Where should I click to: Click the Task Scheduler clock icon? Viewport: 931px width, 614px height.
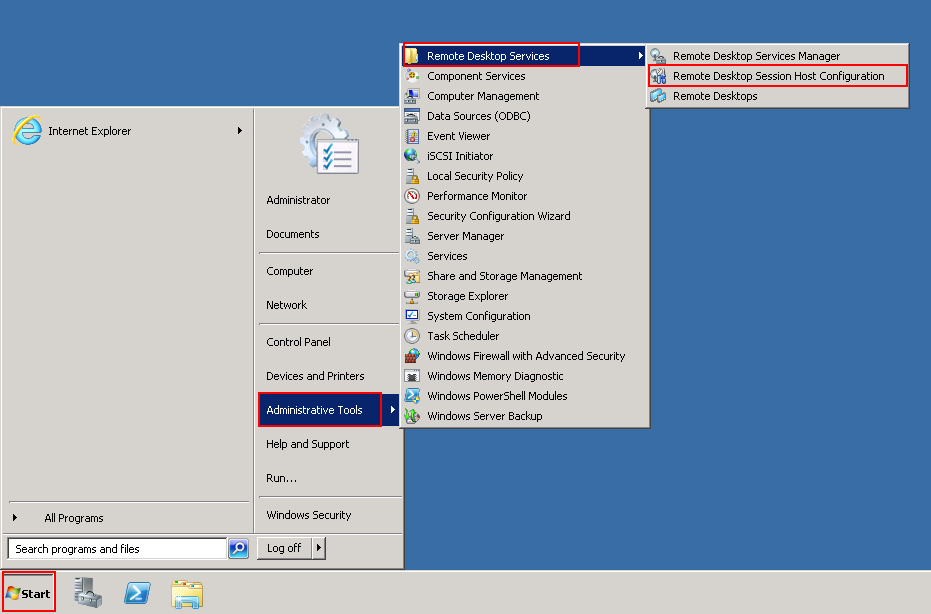[x=412, y=336]
